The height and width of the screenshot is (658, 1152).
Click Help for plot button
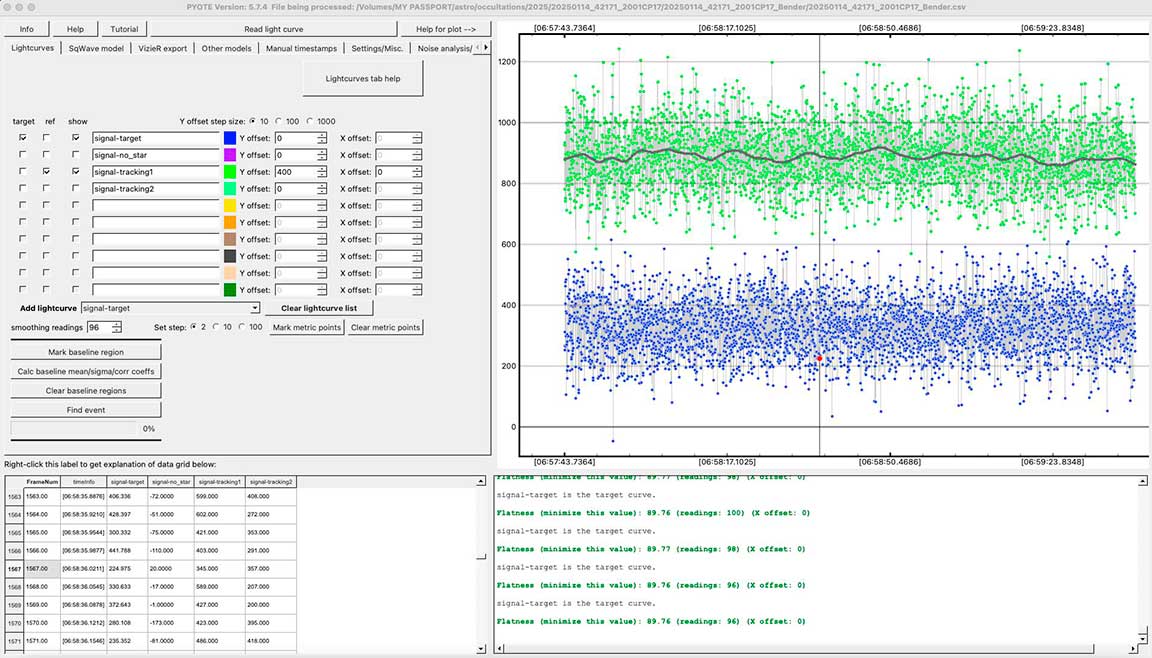[445, 29]
